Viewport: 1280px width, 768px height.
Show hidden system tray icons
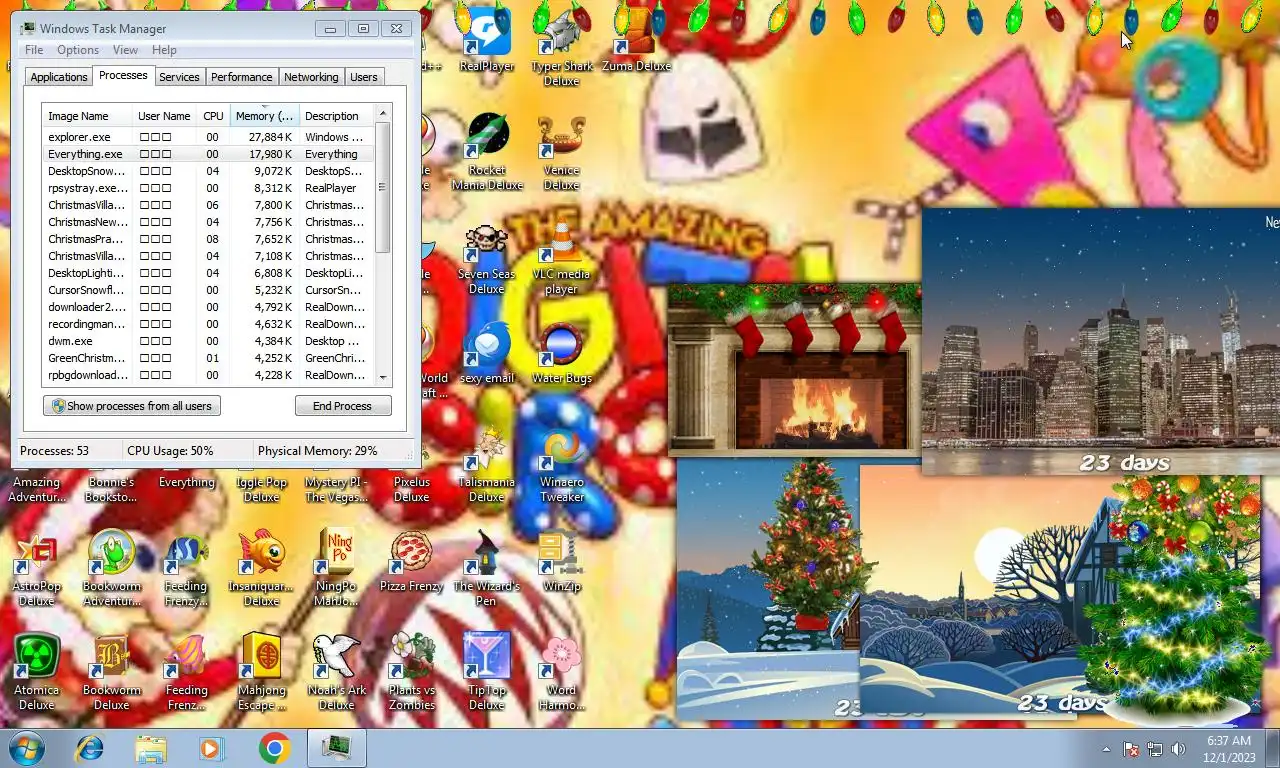1106,749
